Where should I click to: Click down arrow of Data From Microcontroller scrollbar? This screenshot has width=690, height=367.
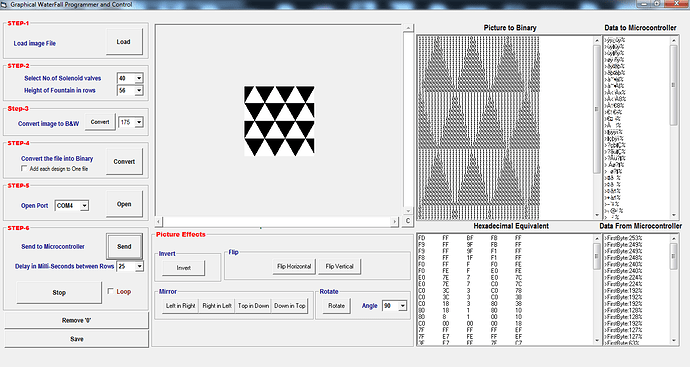(674, 340)
